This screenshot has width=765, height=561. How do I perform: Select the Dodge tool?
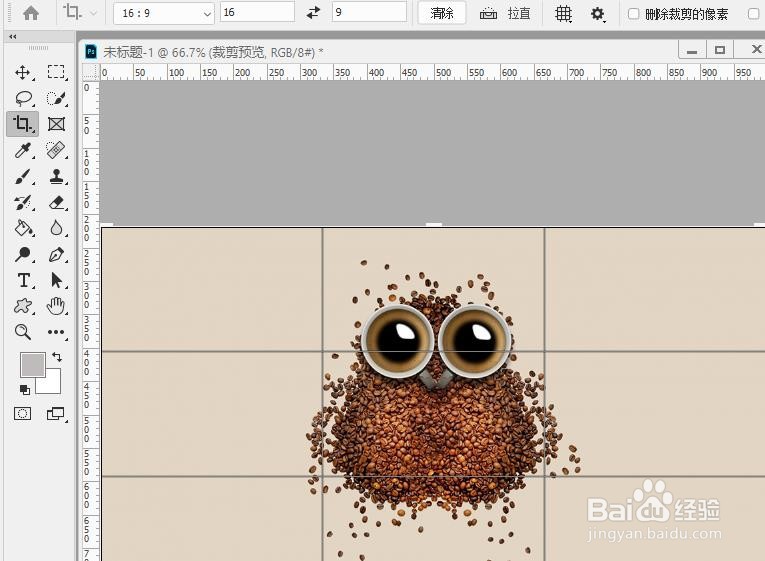tap(22, 254)
